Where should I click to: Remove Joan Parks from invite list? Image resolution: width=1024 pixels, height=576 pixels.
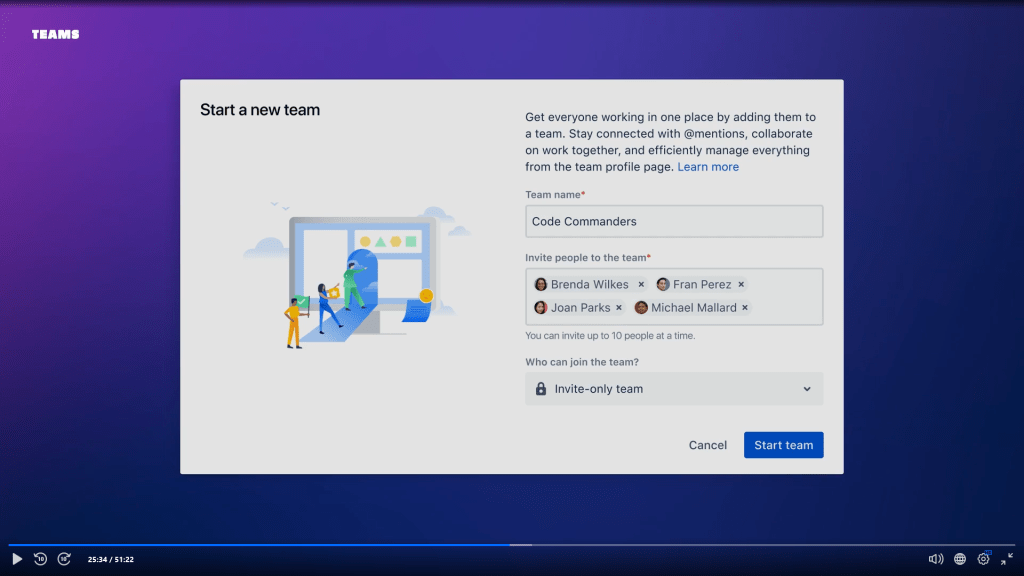[x=619, y=308]
